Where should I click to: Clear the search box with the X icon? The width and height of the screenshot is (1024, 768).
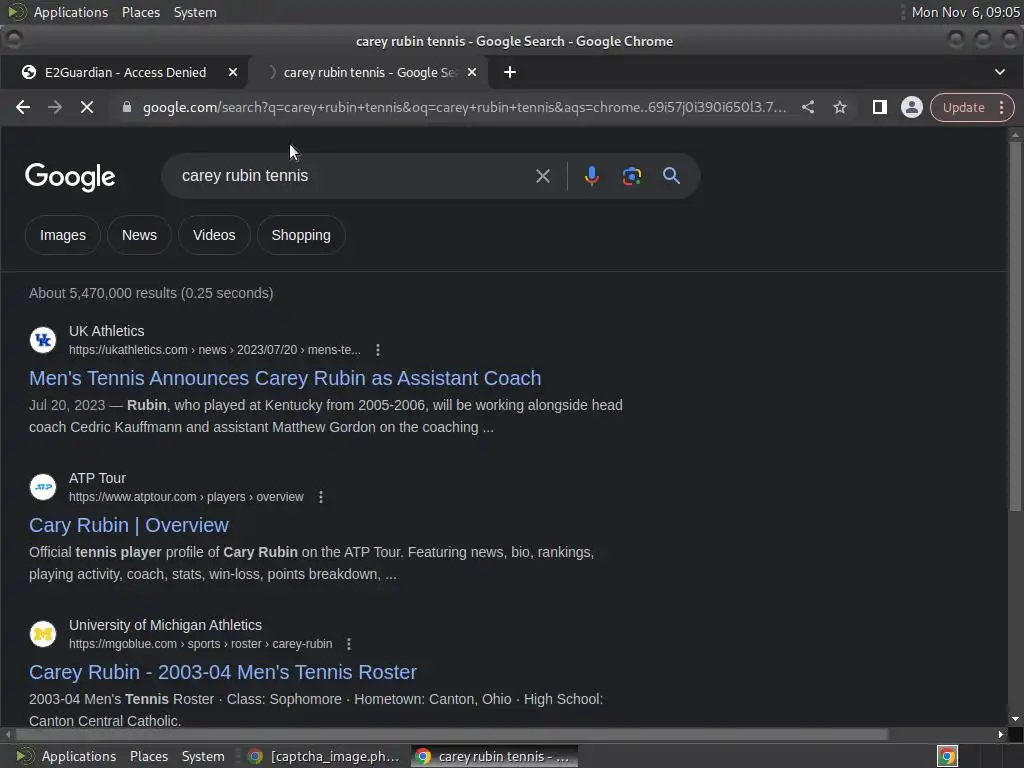543,176
